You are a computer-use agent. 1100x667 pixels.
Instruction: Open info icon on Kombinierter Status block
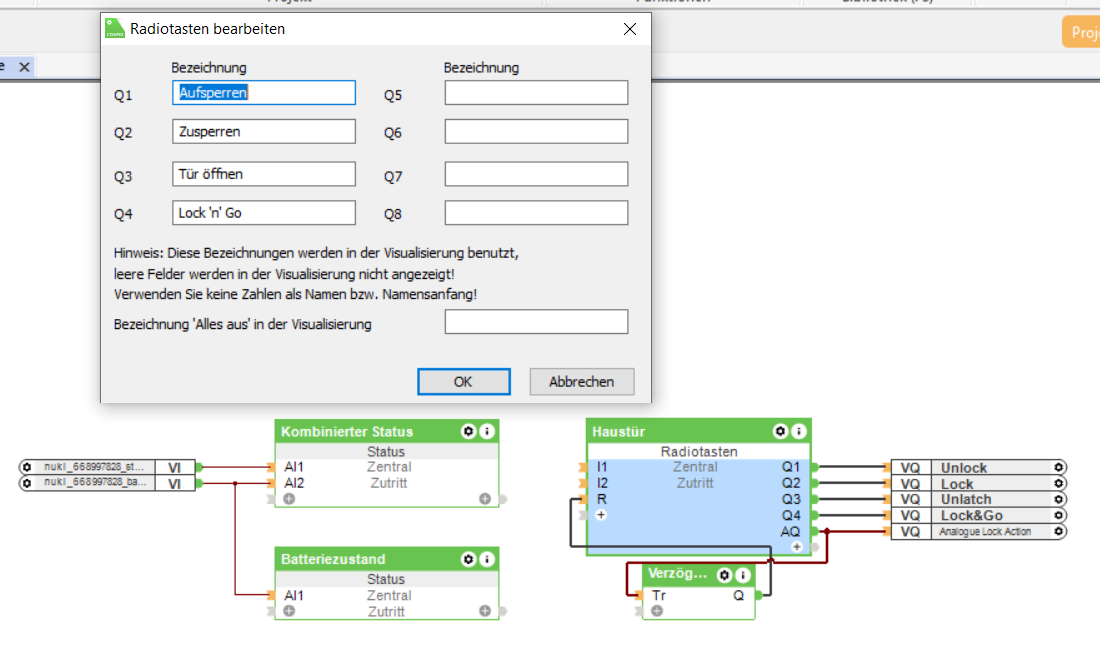(487, 431)
